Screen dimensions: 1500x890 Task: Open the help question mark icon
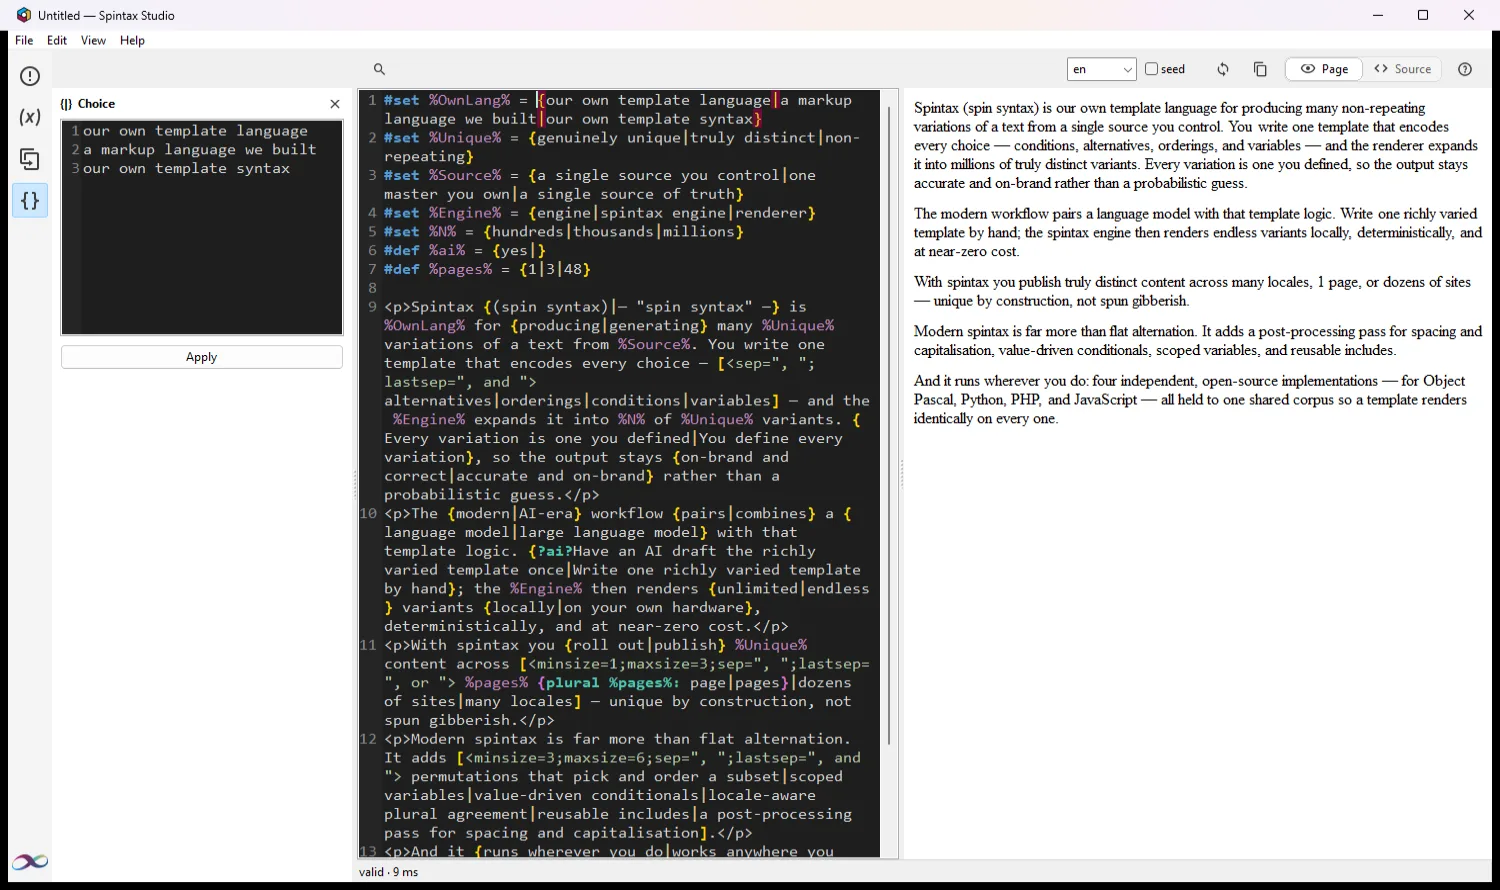pyautogui.click(x=1465, y=69)
